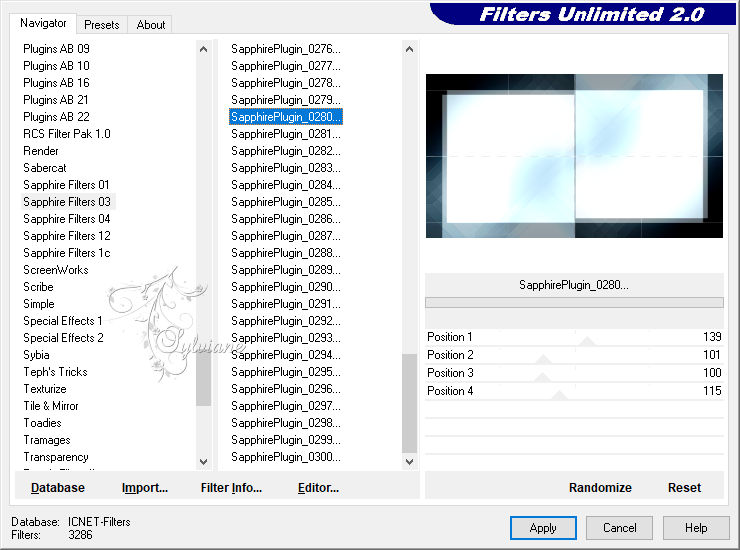Select RCS Filter Pak 1.0

click(67, 134)
